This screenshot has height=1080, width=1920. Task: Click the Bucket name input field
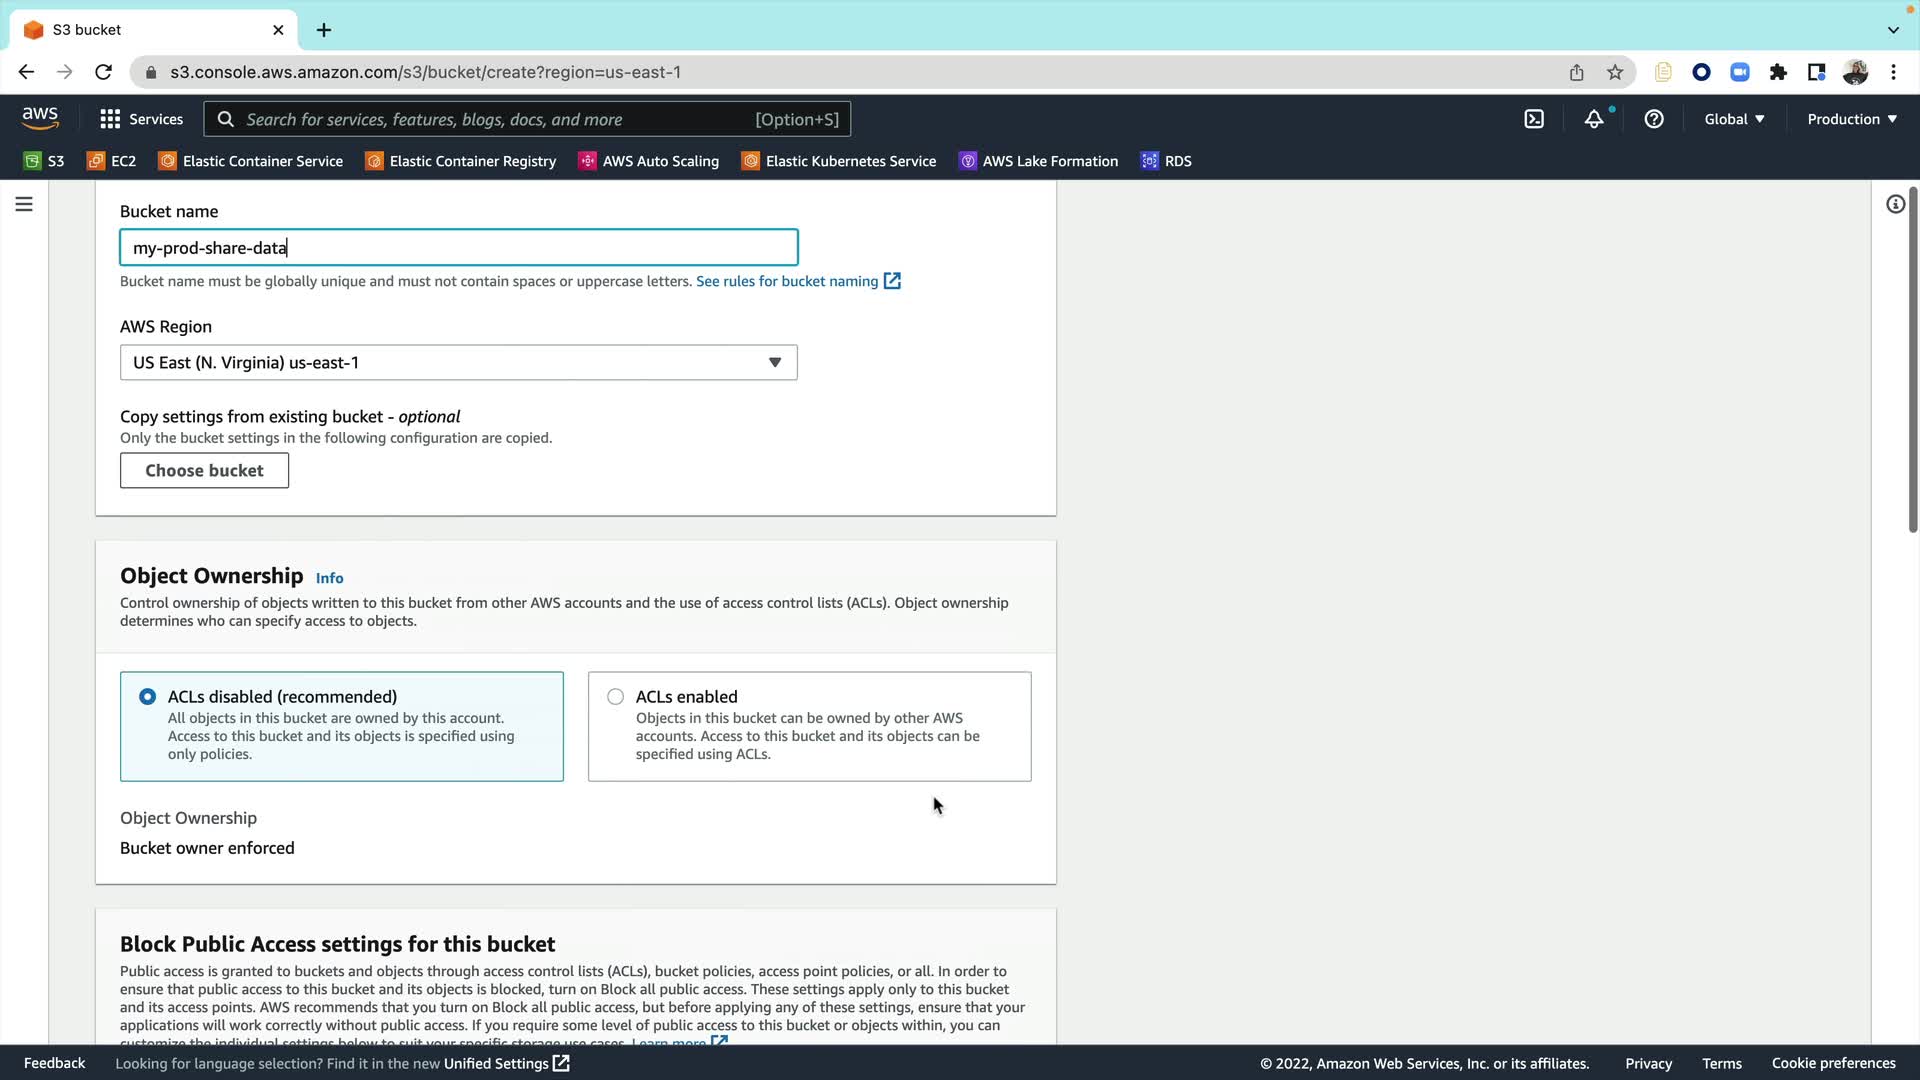tap(458, 247)
